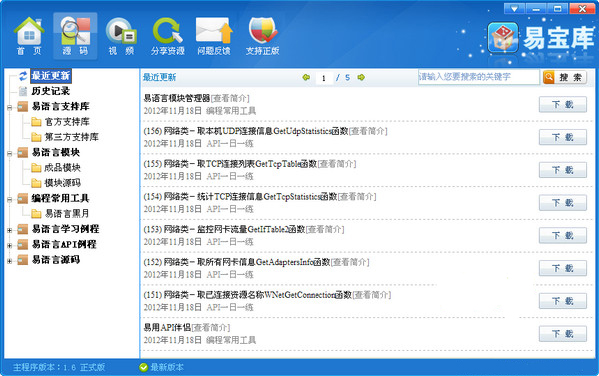
Task: View 查看简介 for WNetGetConnection entry
Action: point(372,295)
